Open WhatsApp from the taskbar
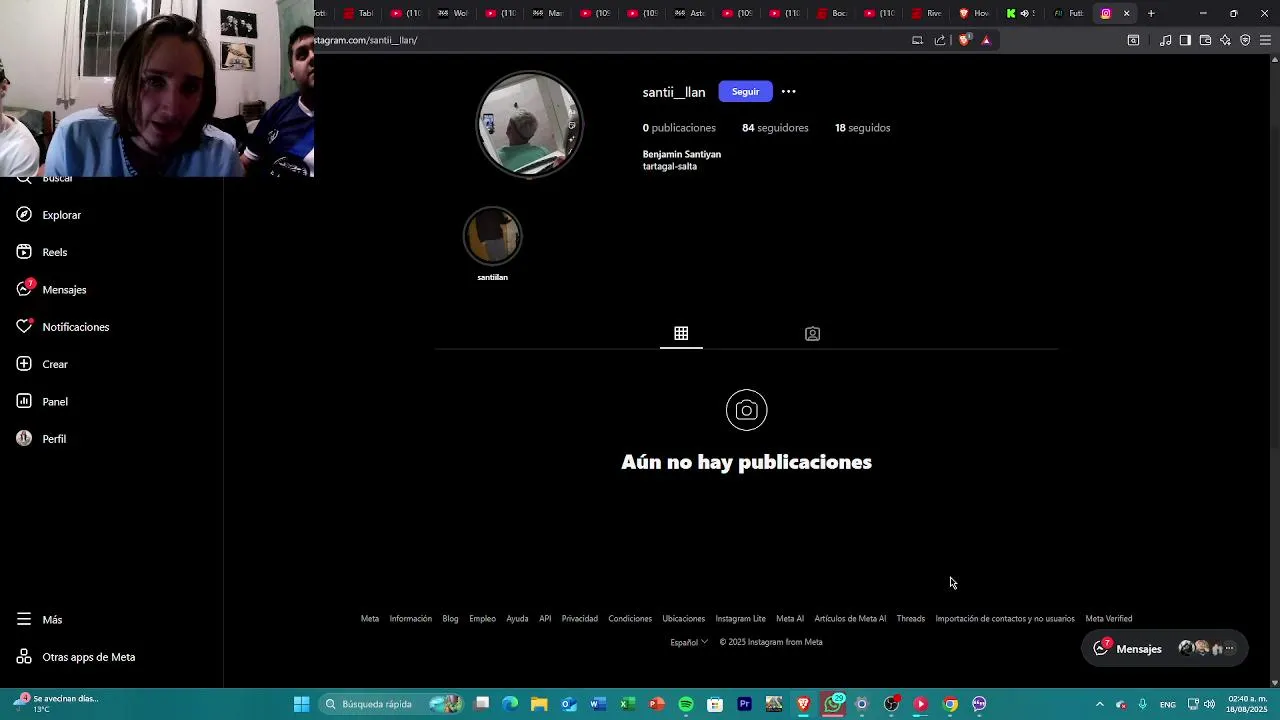Image resolution: width=1280 pixels, height=720 pixels. [x=833, y=704]
